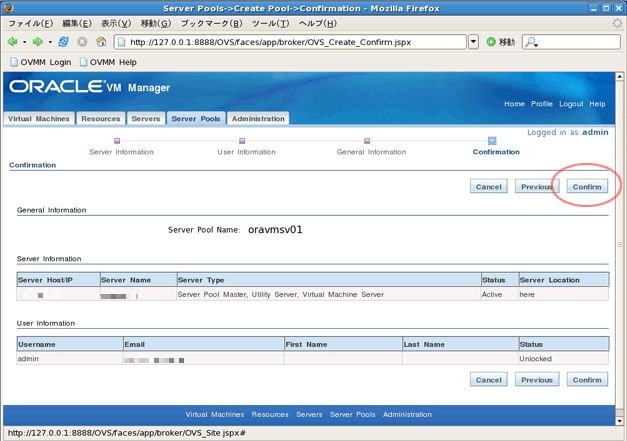Image resolution: width=627 pixels, height=441 pixels.
Task: Switch to the Administration tab
Action: [258, 119]
